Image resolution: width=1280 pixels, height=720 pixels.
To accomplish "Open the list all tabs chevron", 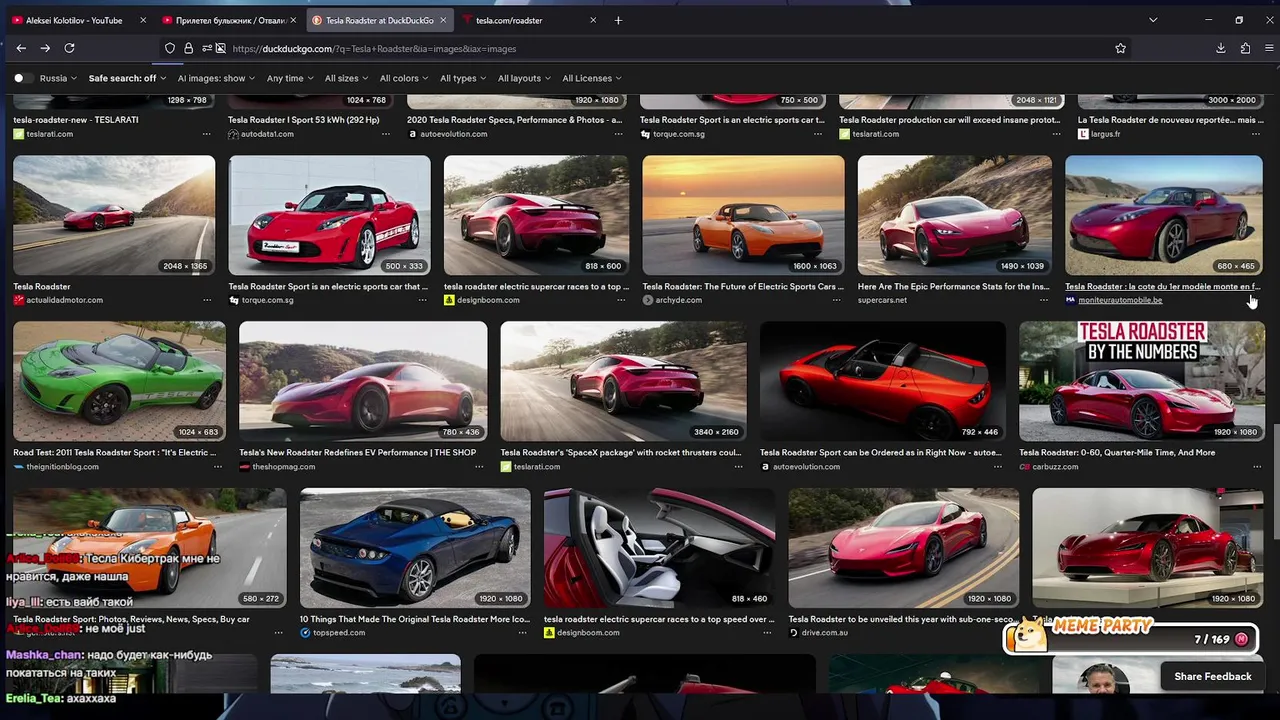I will tap(1153, 20).
